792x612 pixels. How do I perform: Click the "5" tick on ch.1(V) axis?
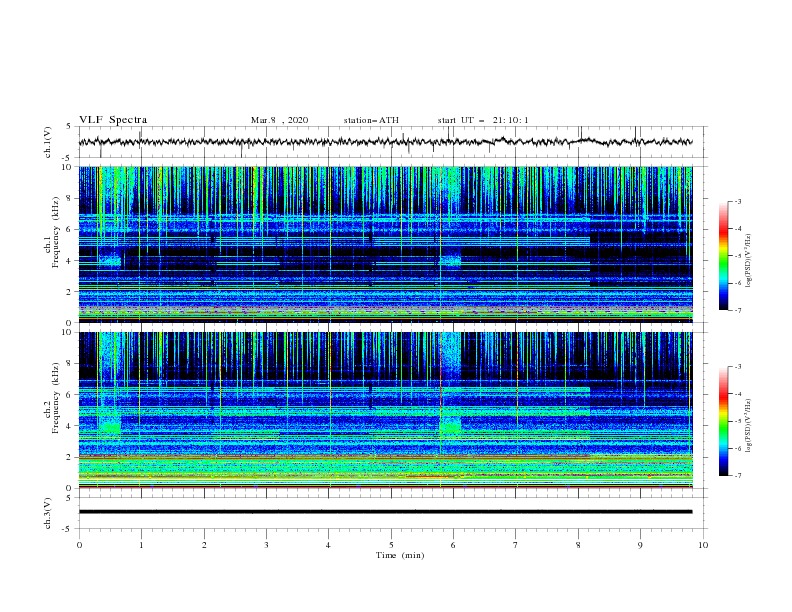coord(69,127)
